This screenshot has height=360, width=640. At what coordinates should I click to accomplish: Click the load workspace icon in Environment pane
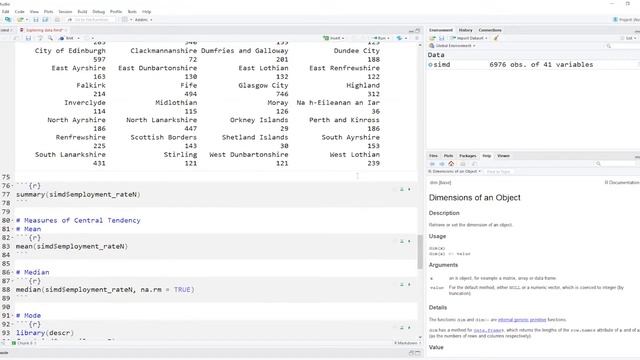432,38
